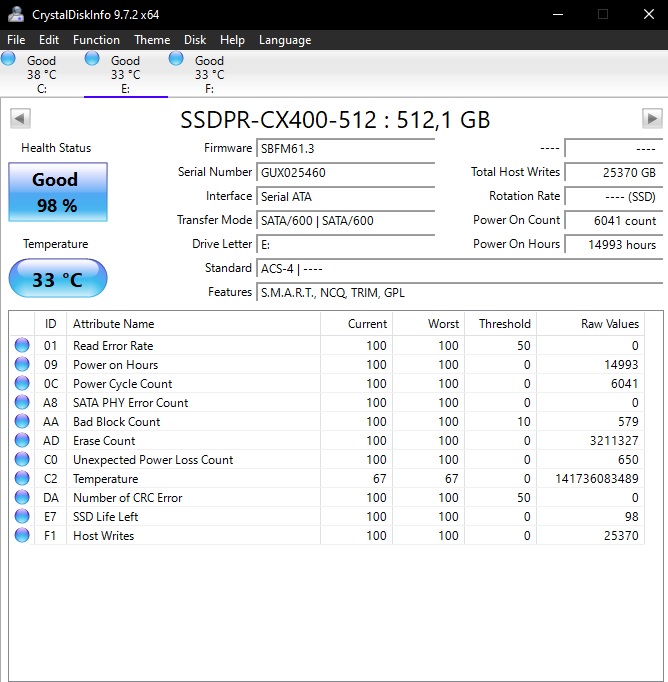Minimize the CrystalDiskInfo window
Image resolution: width=668 pixels, height=682 pixels.
[x=558, y=14]
